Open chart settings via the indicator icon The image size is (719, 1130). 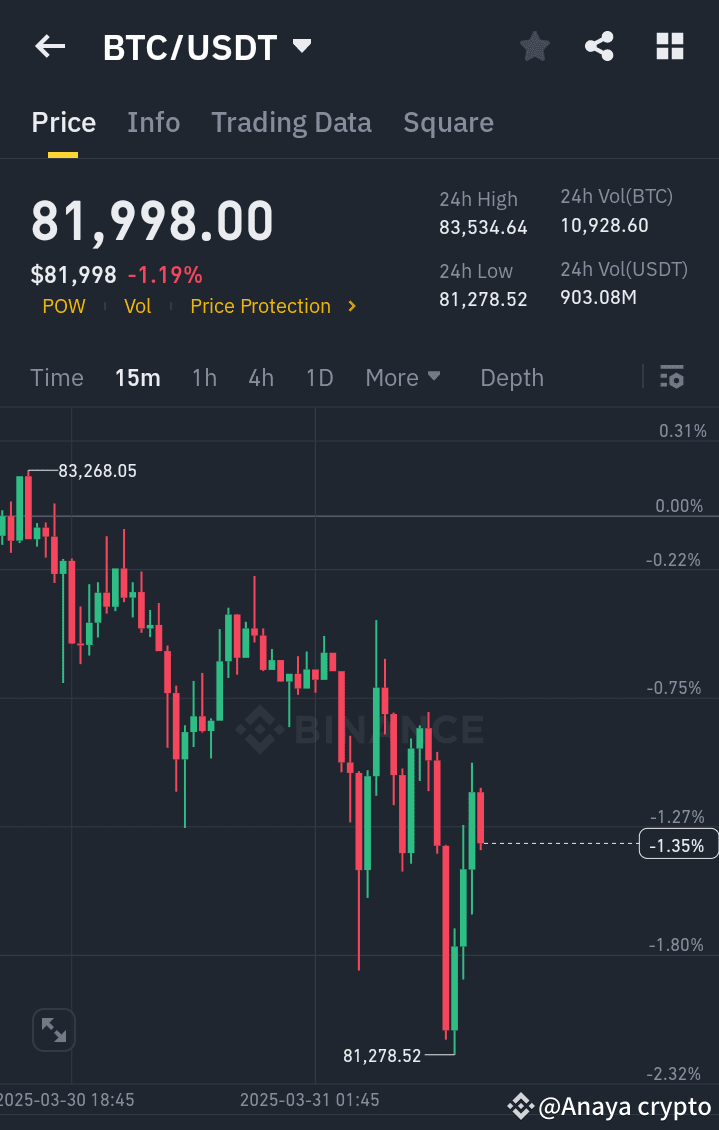coord(672,377)
